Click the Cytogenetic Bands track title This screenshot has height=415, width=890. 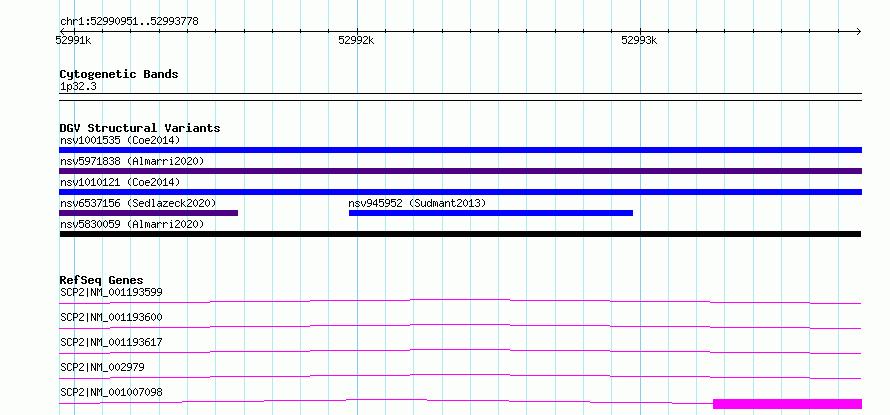pos(119,74)
